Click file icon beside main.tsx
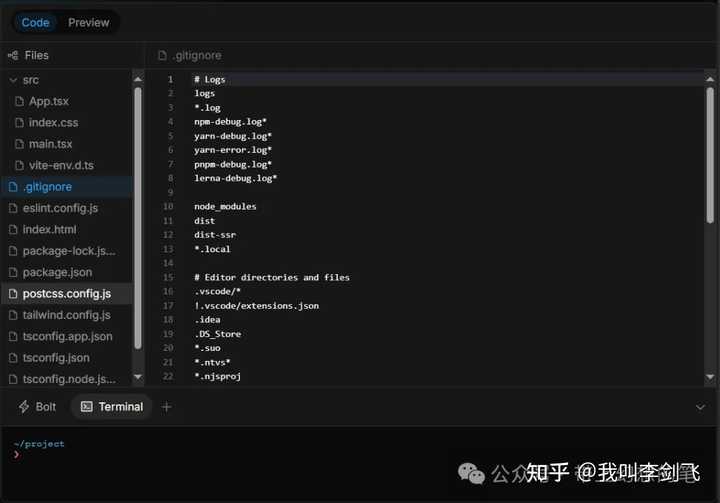The image size is (720, 503). coord(19,144)
